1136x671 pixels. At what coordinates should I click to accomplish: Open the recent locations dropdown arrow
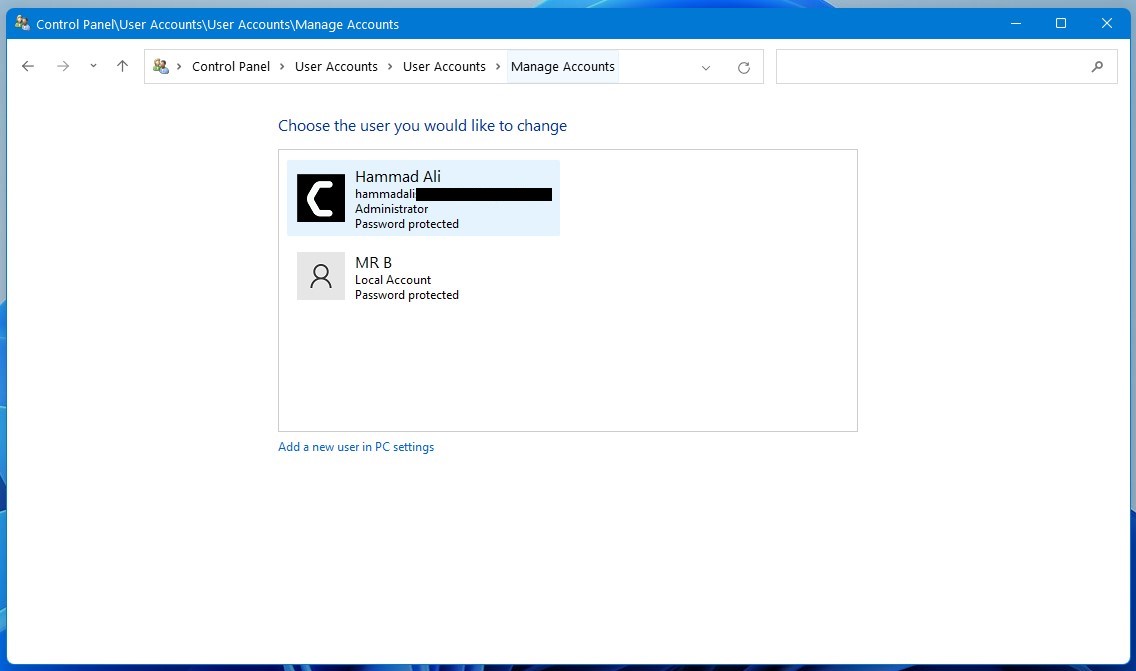[x=93, y=66]
